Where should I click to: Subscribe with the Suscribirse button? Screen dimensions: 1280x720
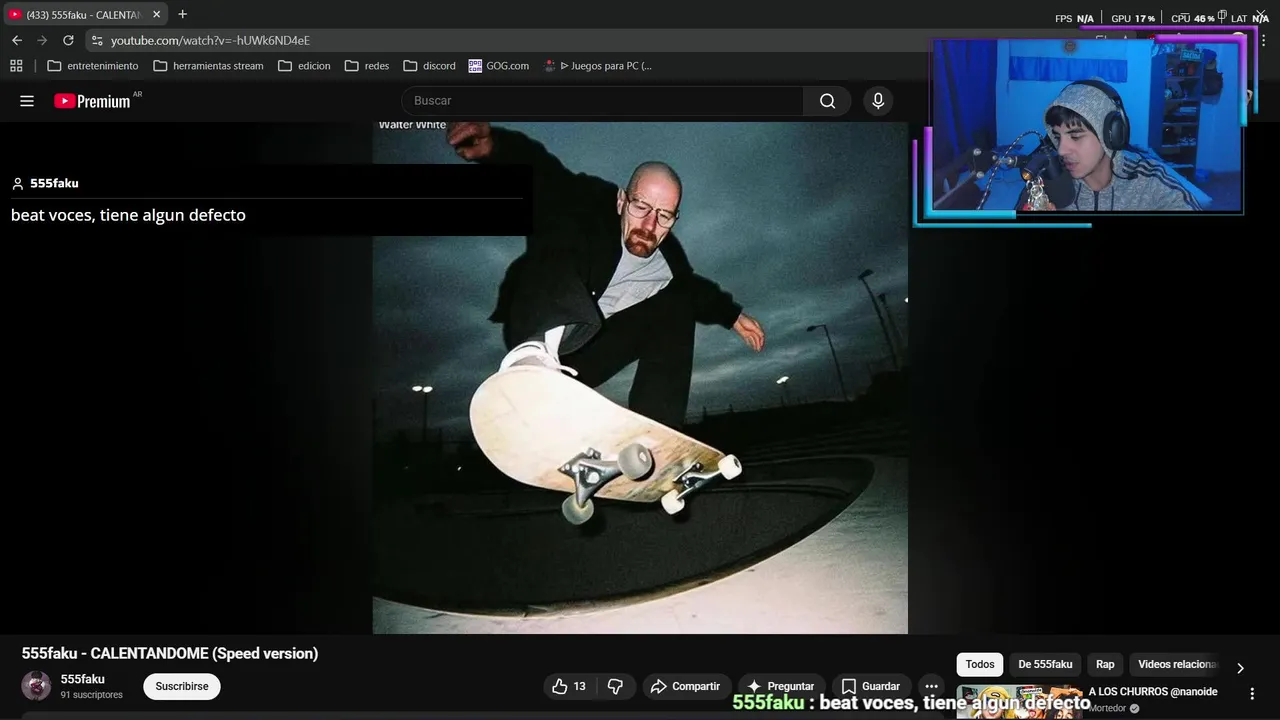[182, 687]
